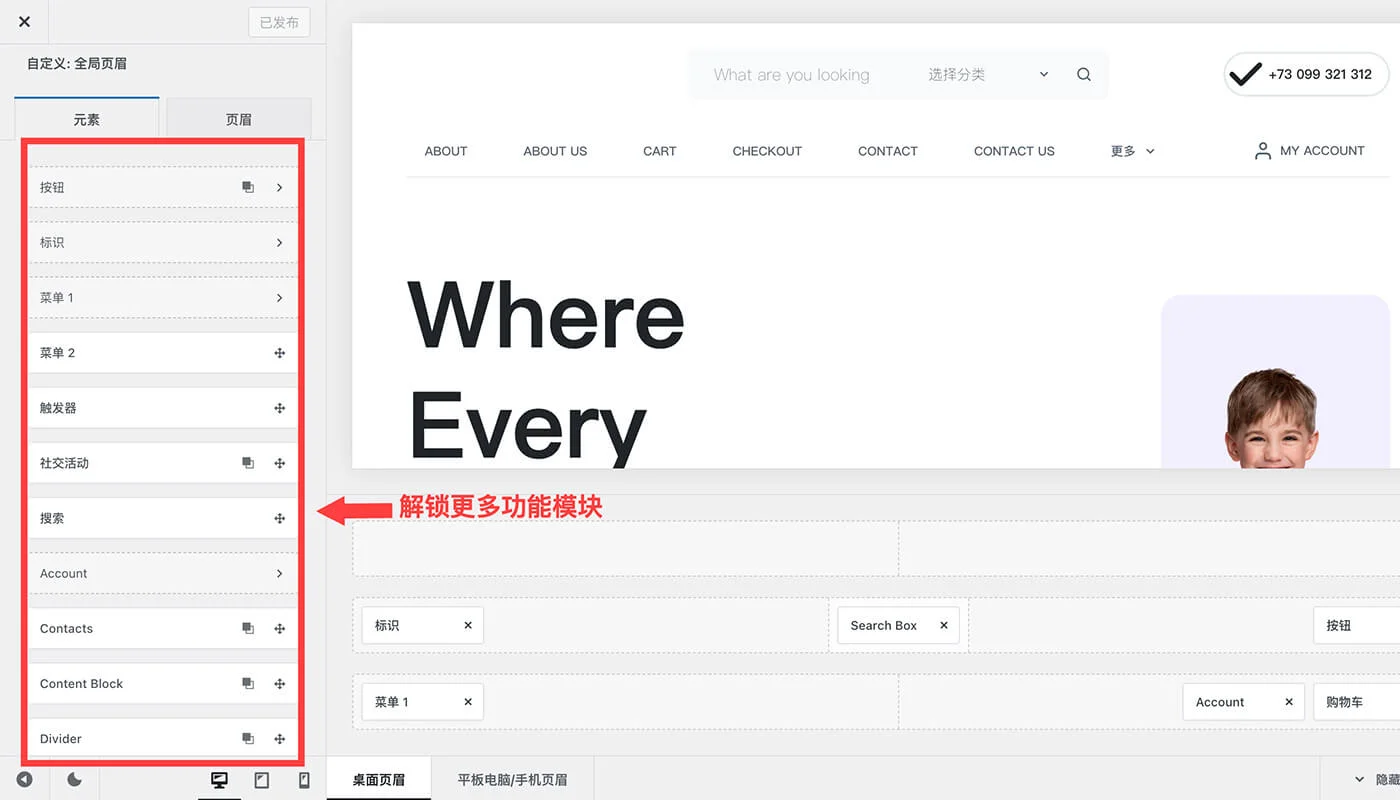Click the move handle beside 搜索 element

[x=280, y=518]
